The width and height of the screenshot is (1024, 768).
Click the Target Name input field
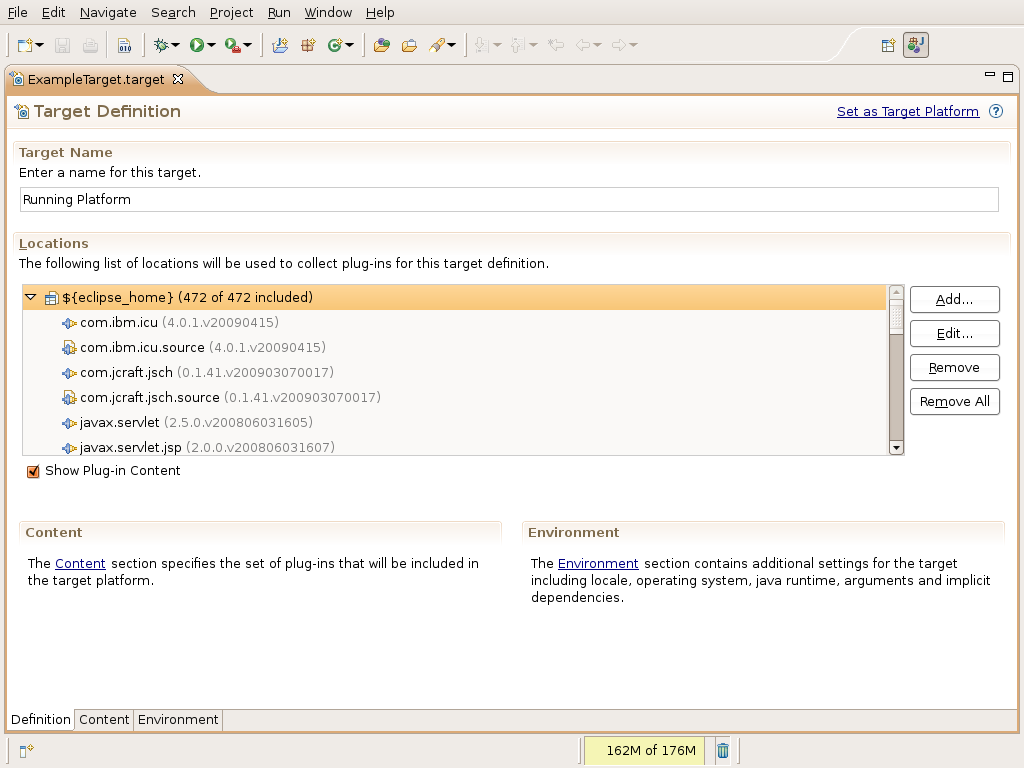point(509,199)
